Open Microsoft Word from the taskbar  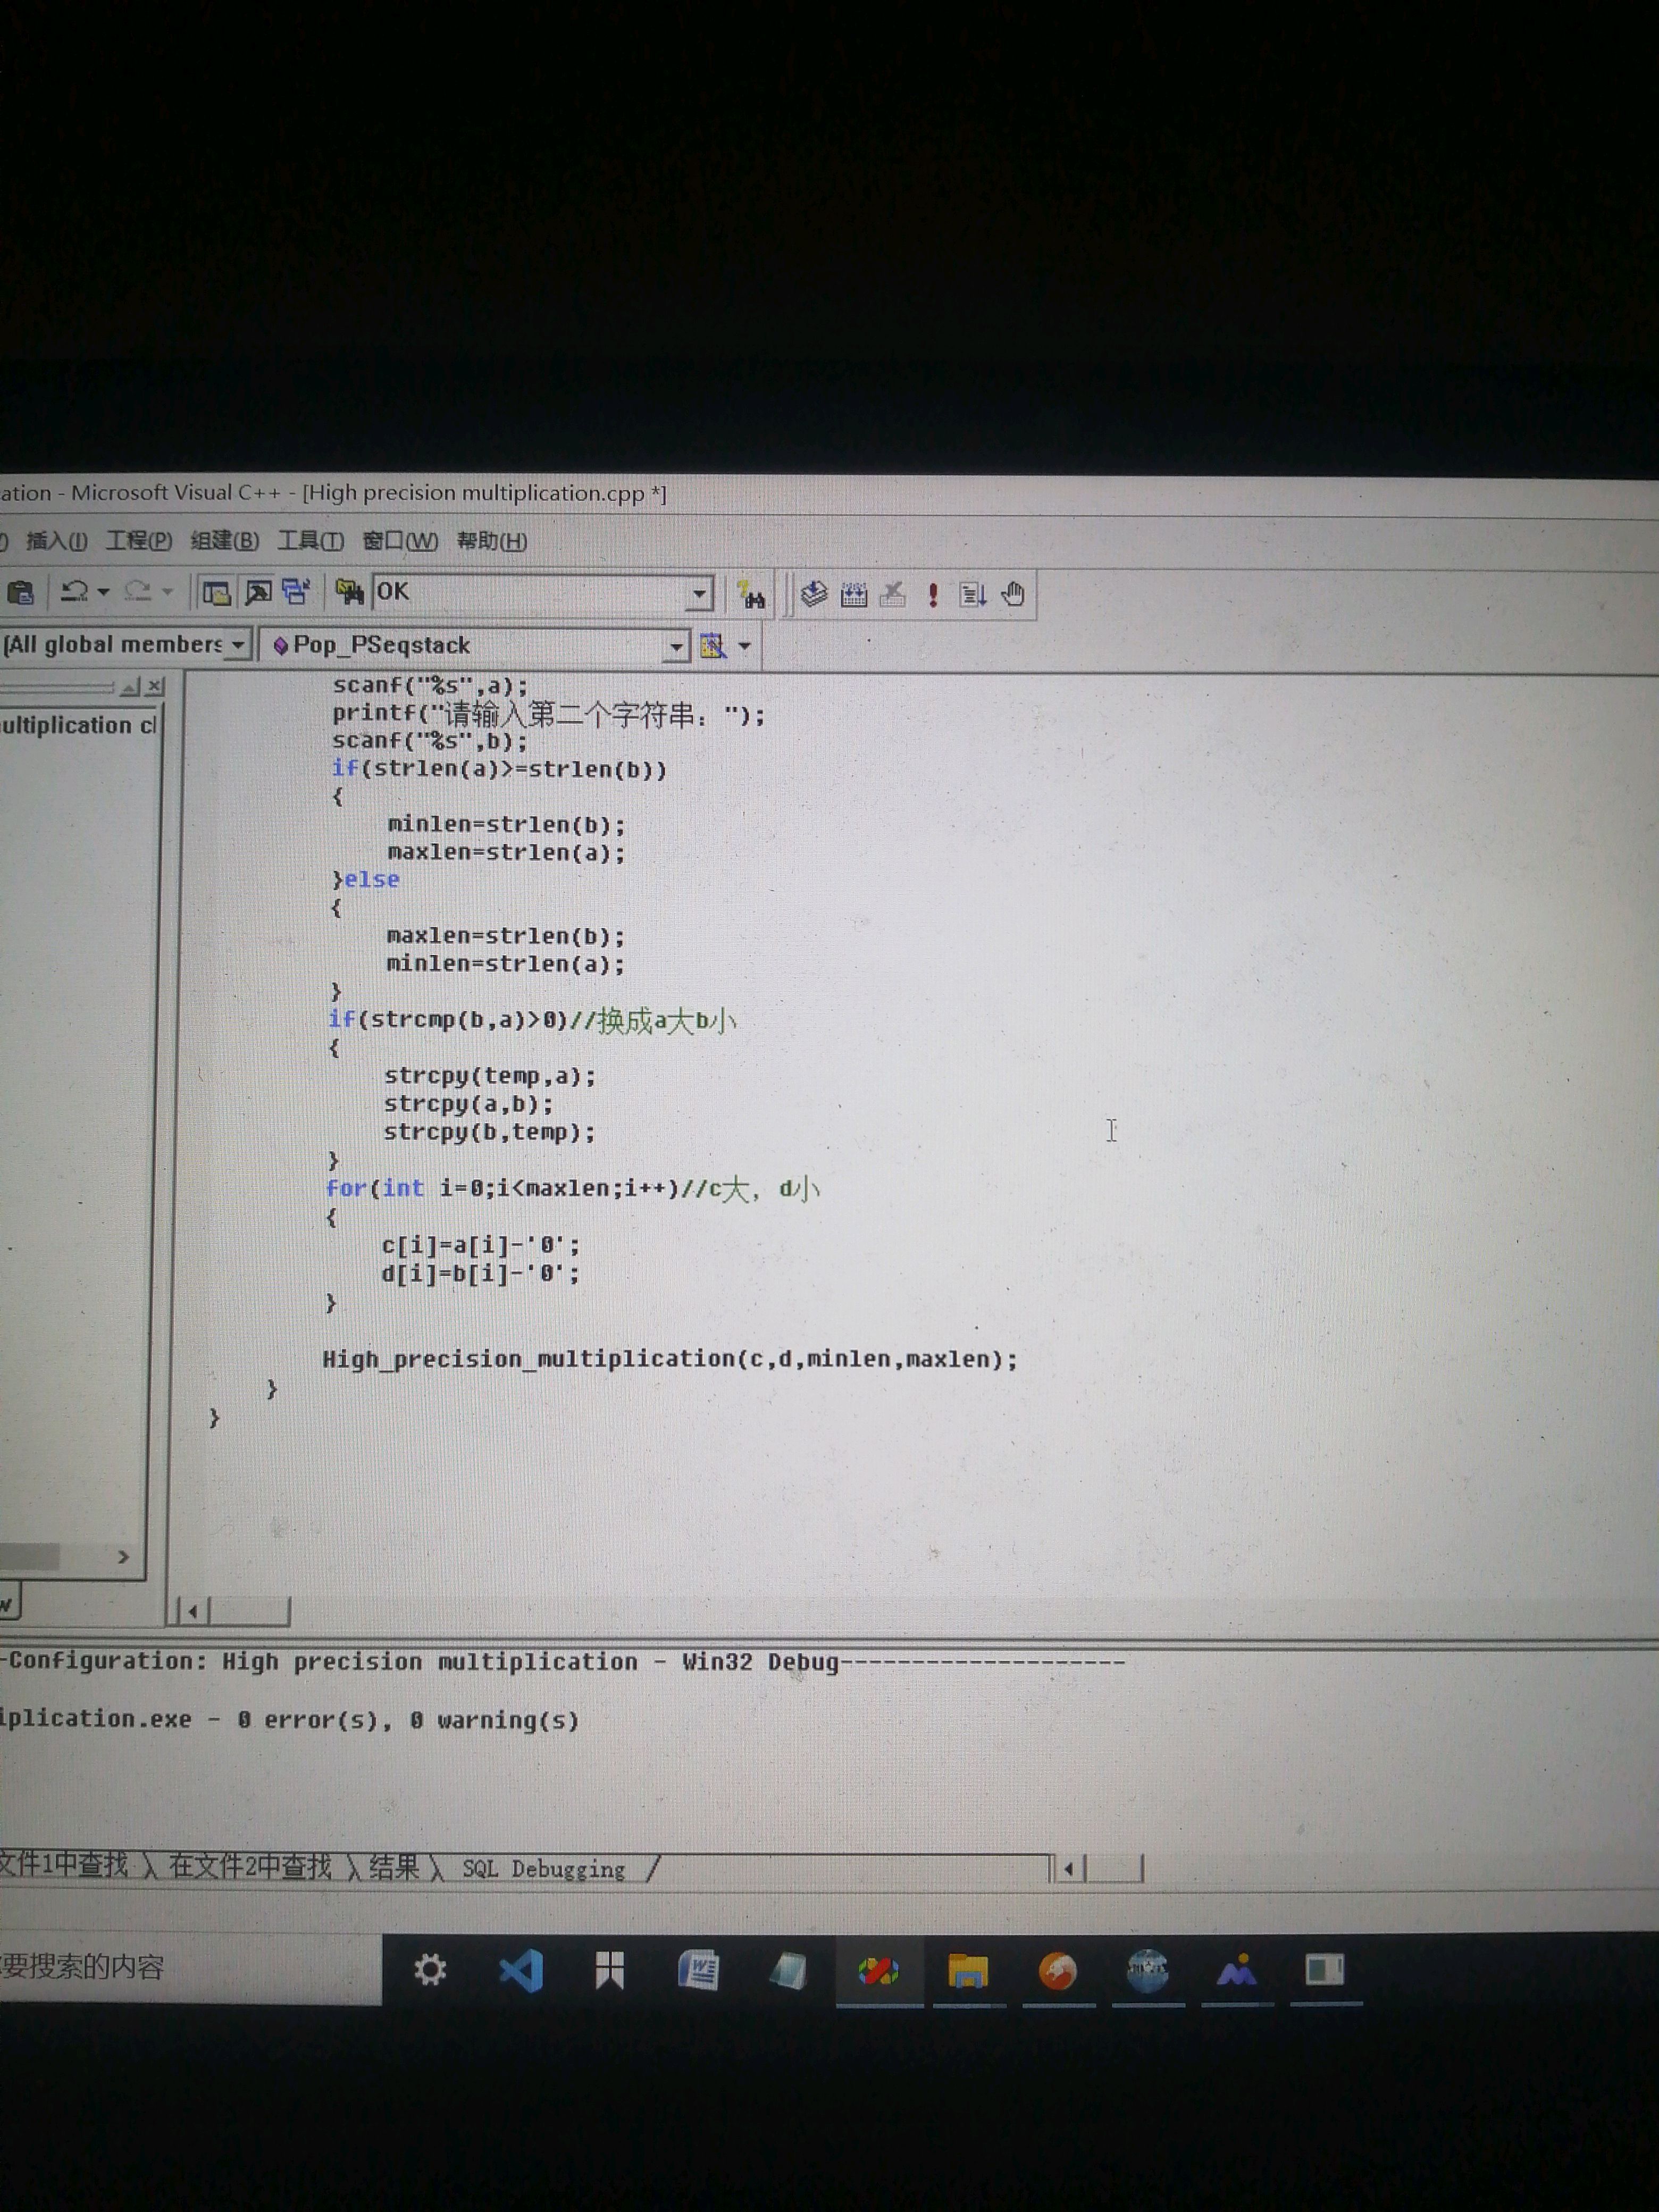click(698, 1971)
